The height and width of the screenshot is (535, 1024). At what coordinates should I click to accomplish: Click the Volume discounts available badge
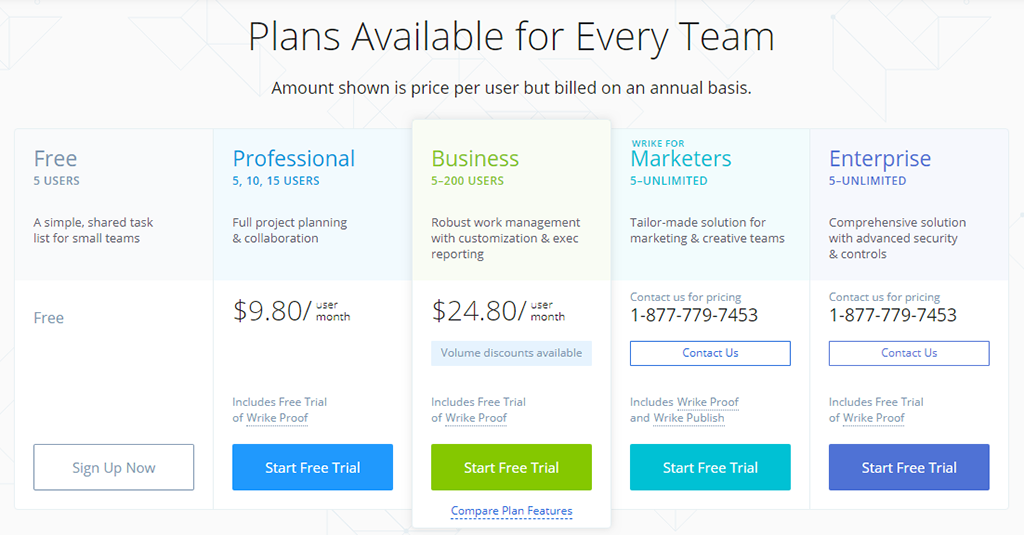(511, 353)
